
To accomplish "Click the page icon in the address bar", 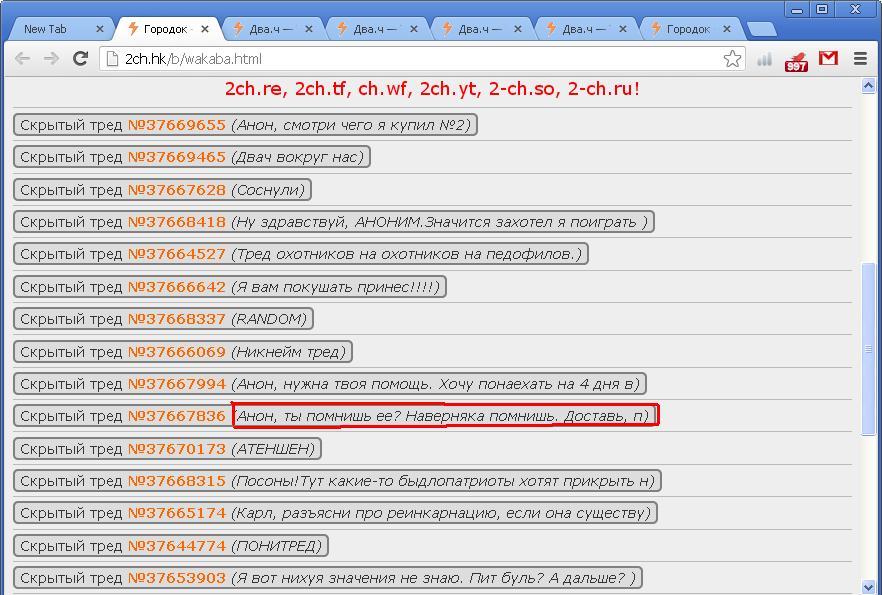I will click(112, 58).
